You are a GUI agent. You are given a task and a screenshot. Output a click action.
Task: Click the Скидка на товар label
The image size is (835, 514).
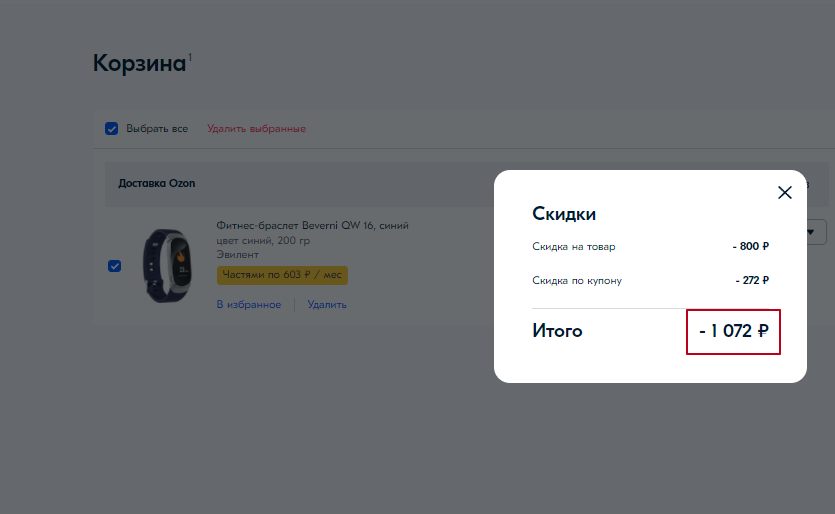[x=574, y=247]
